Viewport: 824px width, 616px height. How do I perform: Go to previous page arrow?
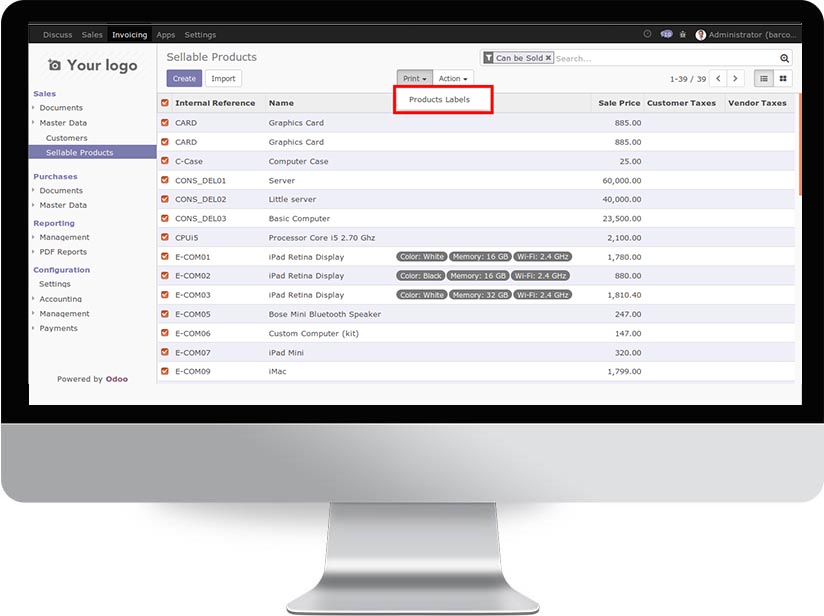[718, 78]
